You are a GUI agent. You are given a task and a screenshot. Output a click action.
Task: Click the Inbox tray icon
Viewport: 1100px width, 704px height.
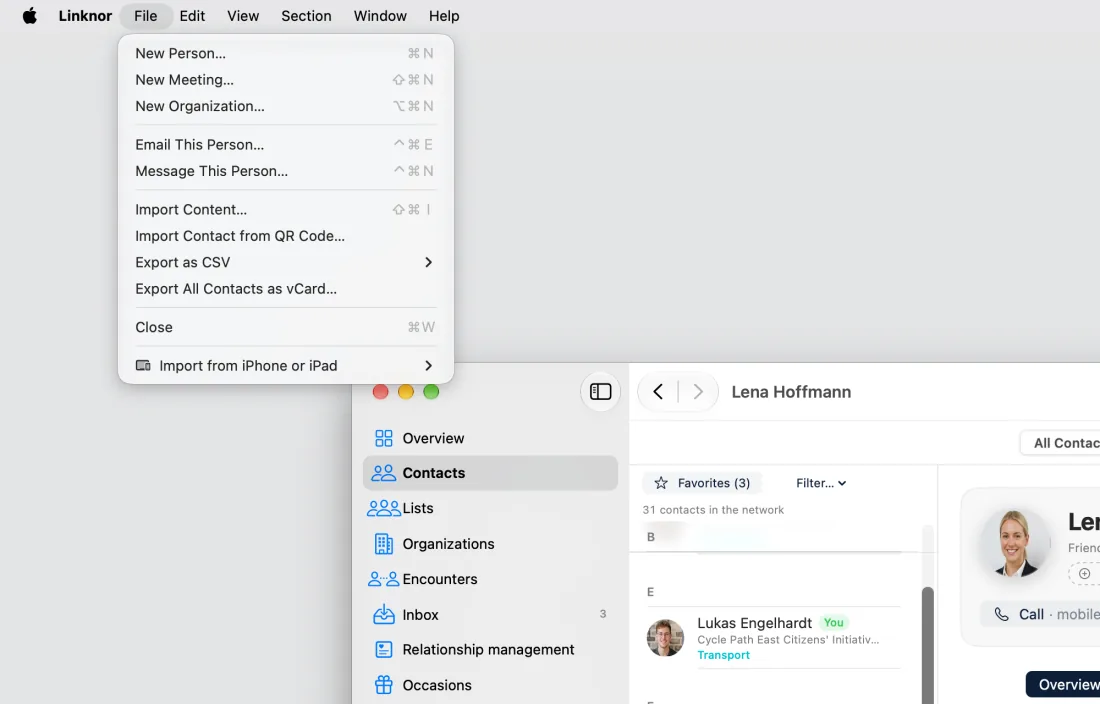(384, 614)
